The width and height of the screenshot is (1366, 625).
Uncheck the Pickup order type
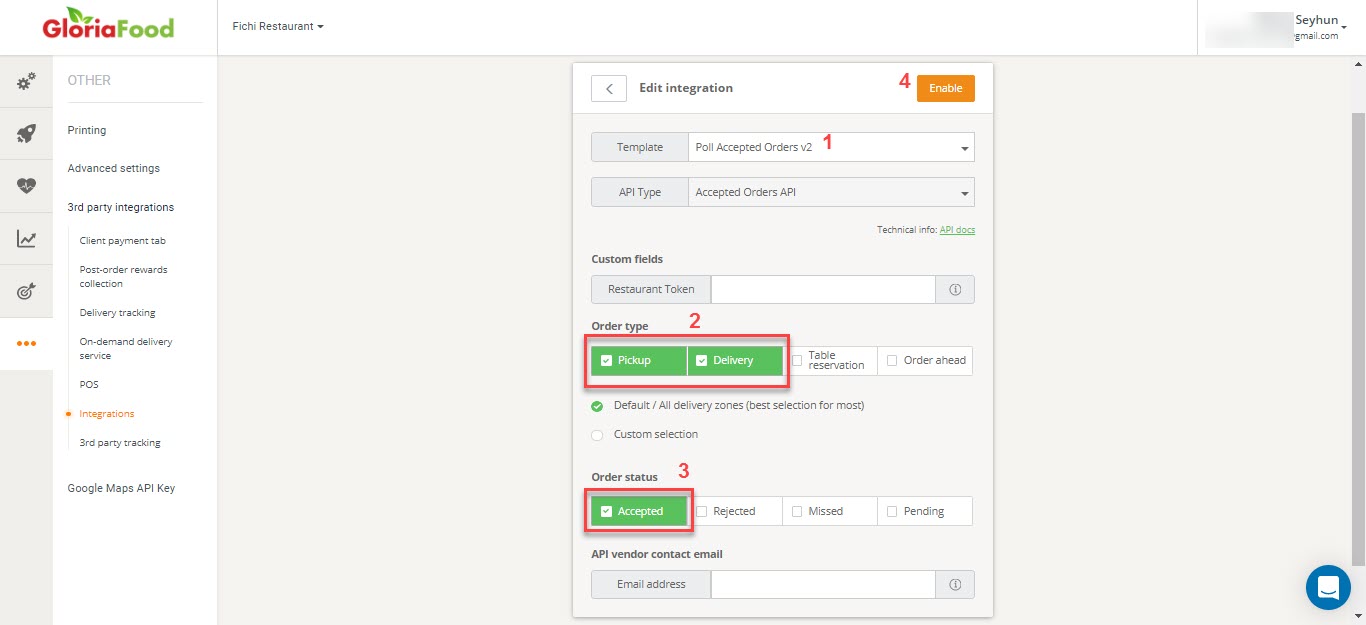606,360
